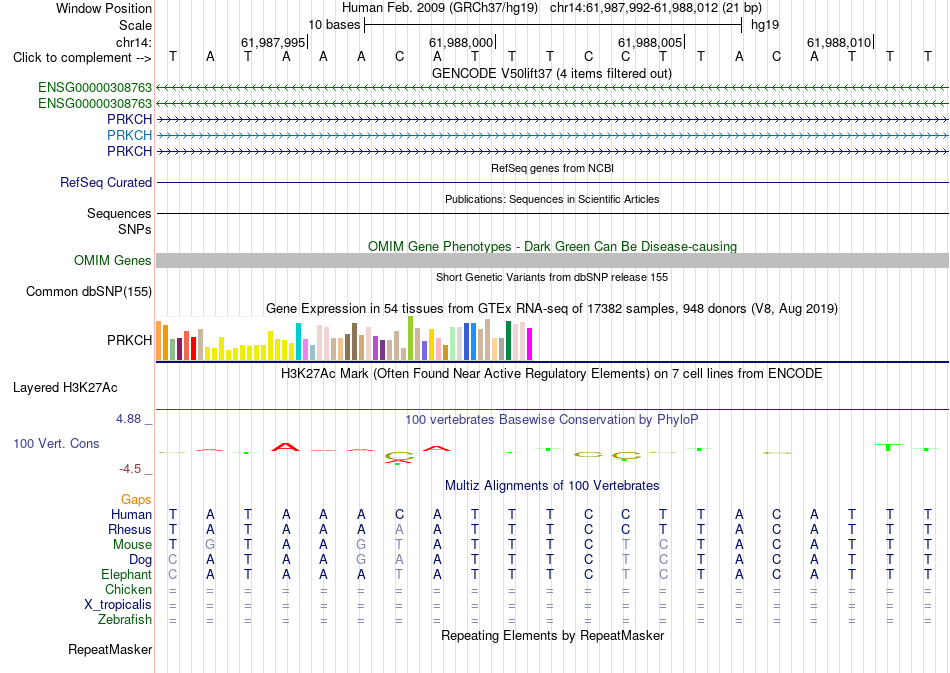Click position marker 61,987,995
The width and height of the screenshot is (950, 673).
(273, 42)
